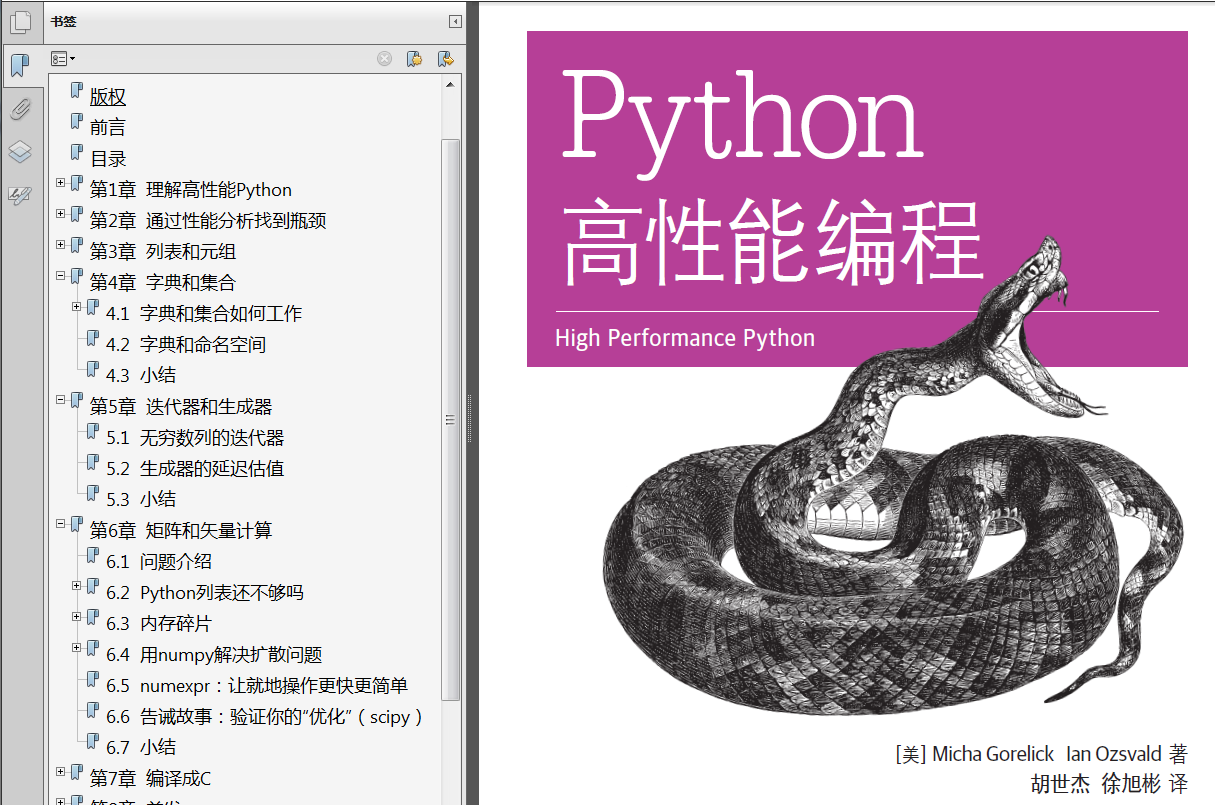Select bookmark 5.3 小结
1215x805 pixels.
coord(141,500)
